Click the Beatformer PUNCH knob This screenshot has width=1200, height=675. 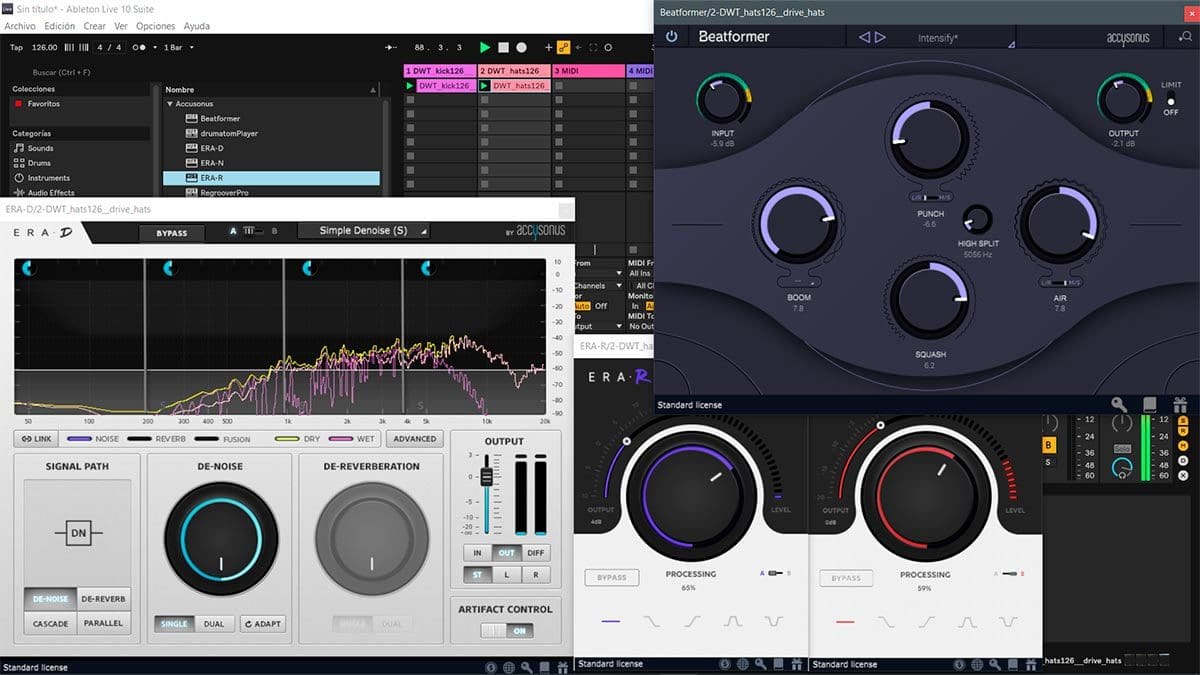click(931, 139)
